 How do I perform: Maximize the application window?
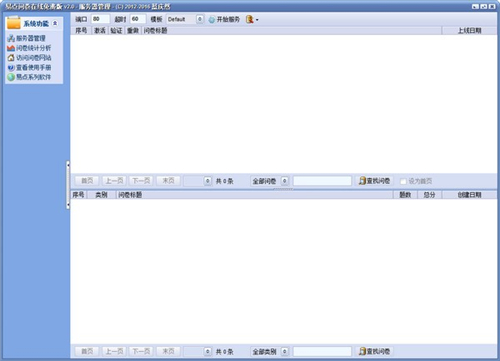[x=484, y=6]
